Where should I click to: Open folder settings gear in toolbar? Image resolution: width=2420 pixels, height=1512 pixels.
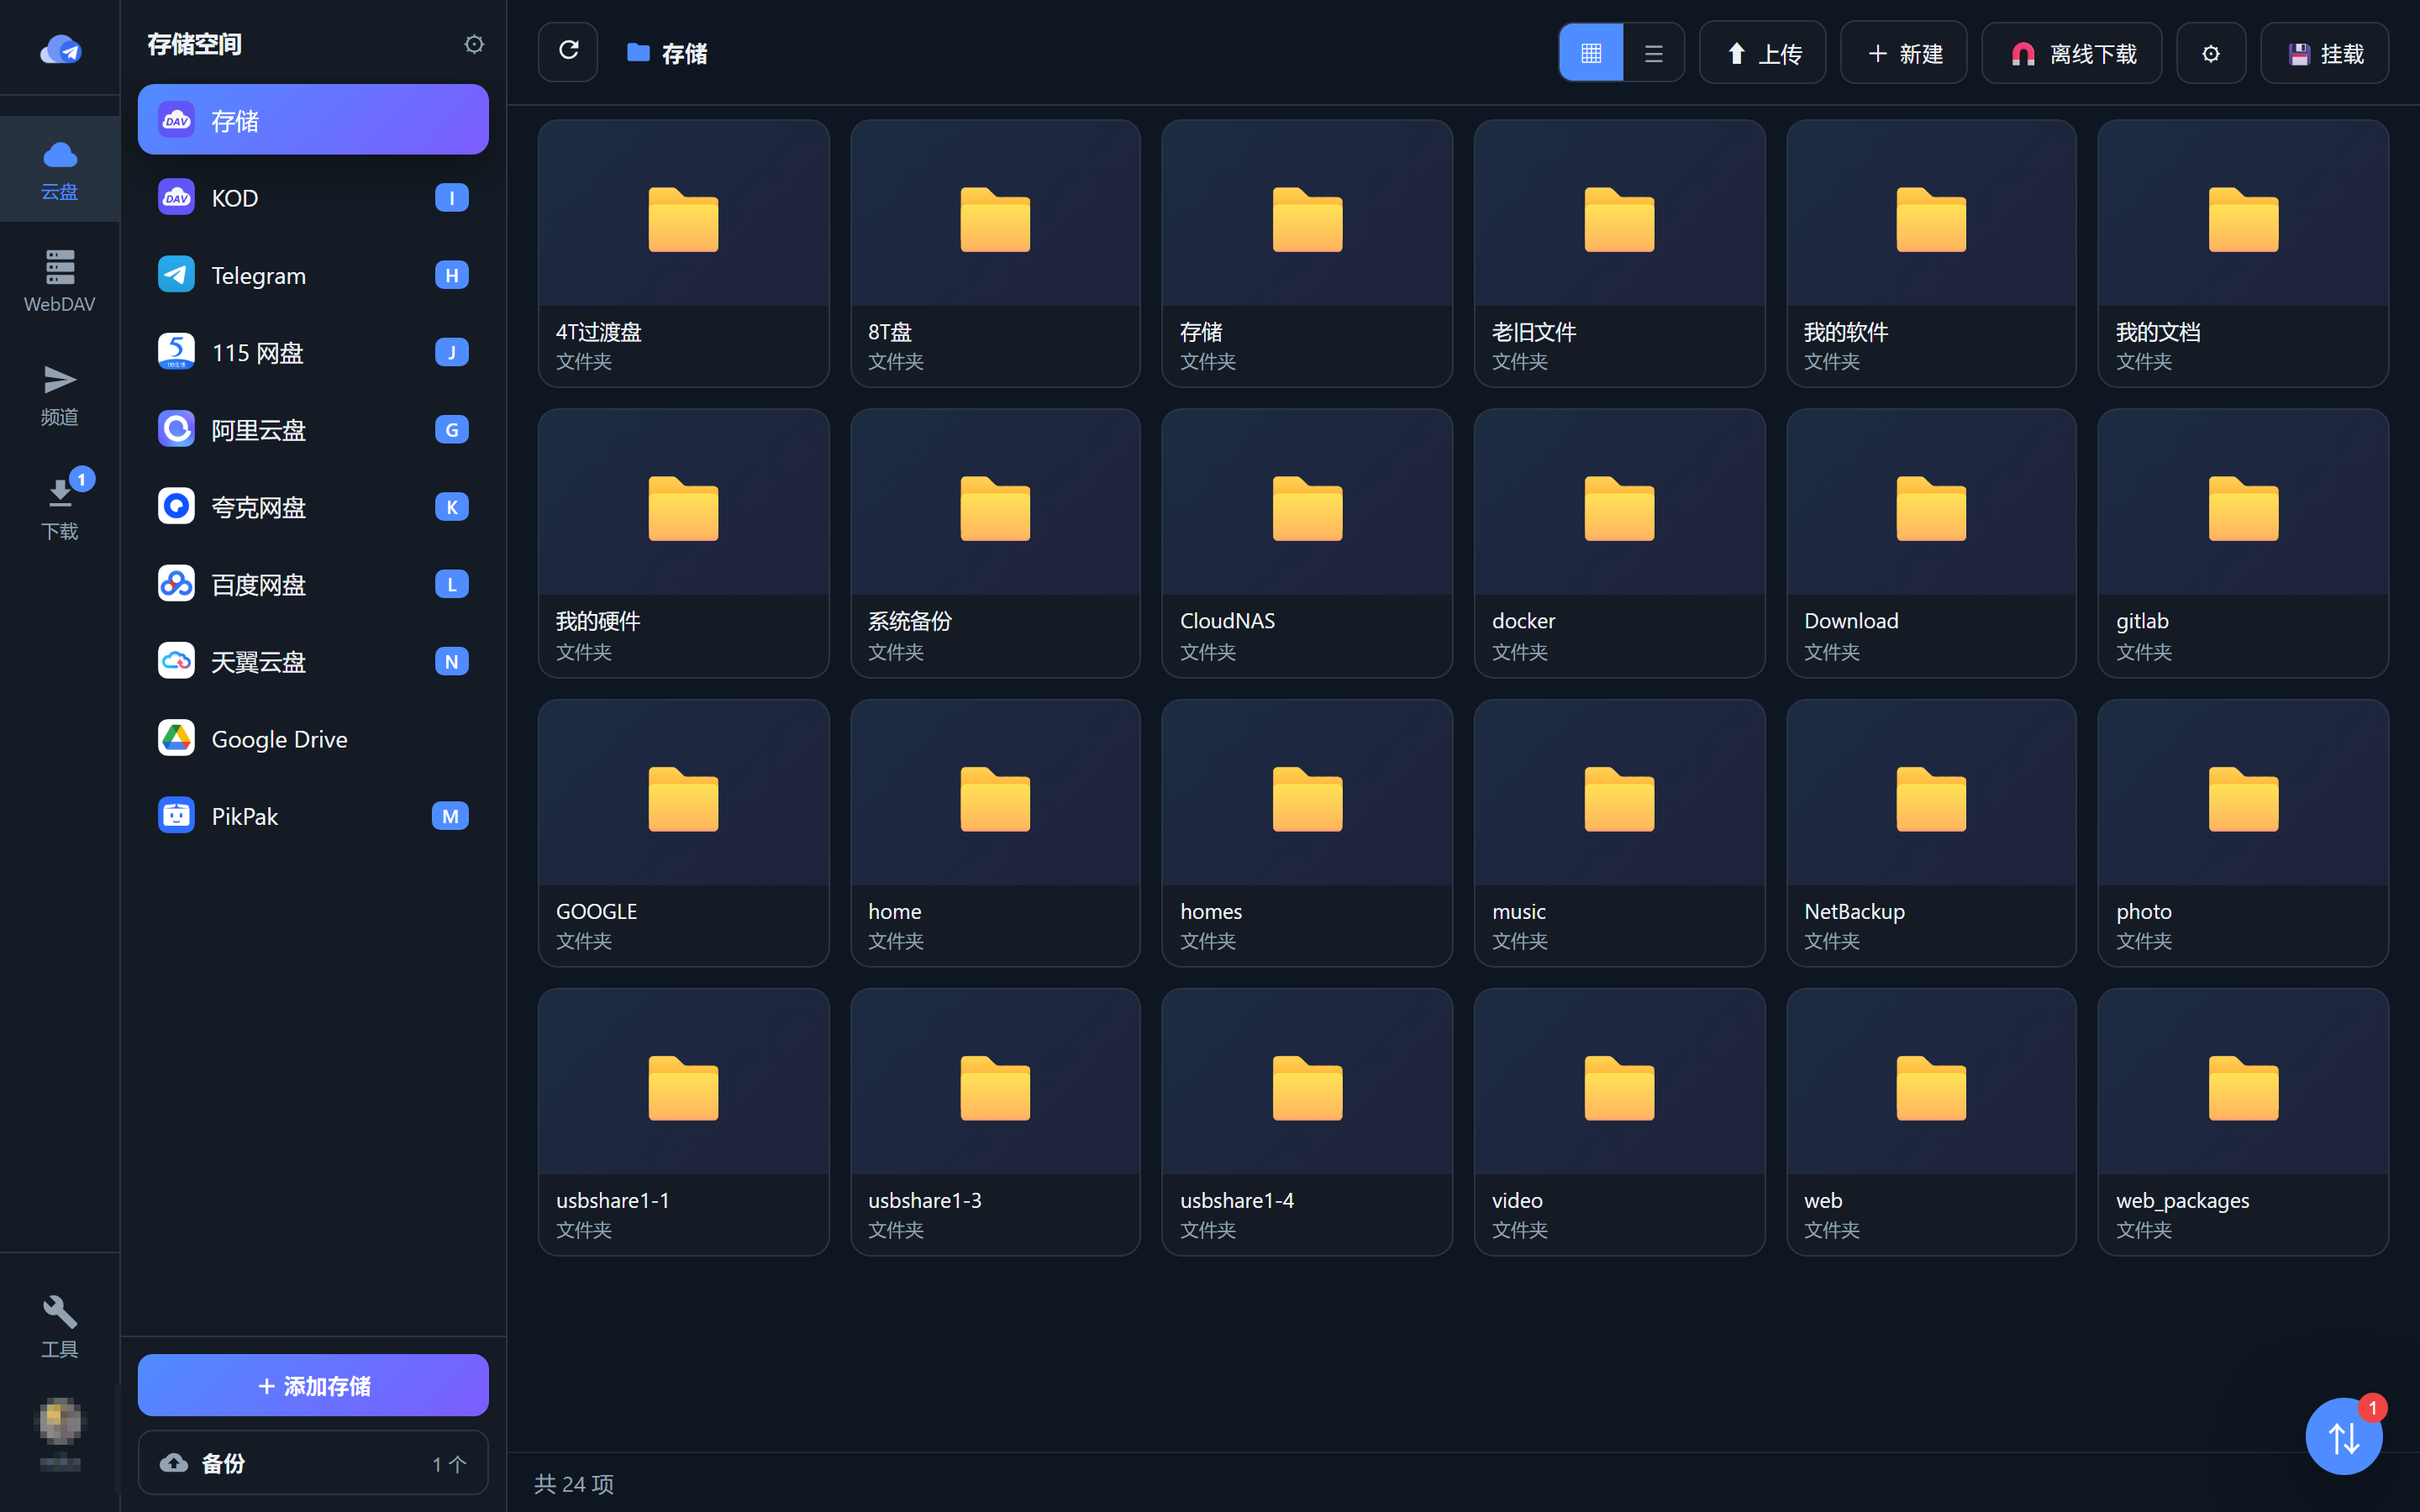point(2211,53)
